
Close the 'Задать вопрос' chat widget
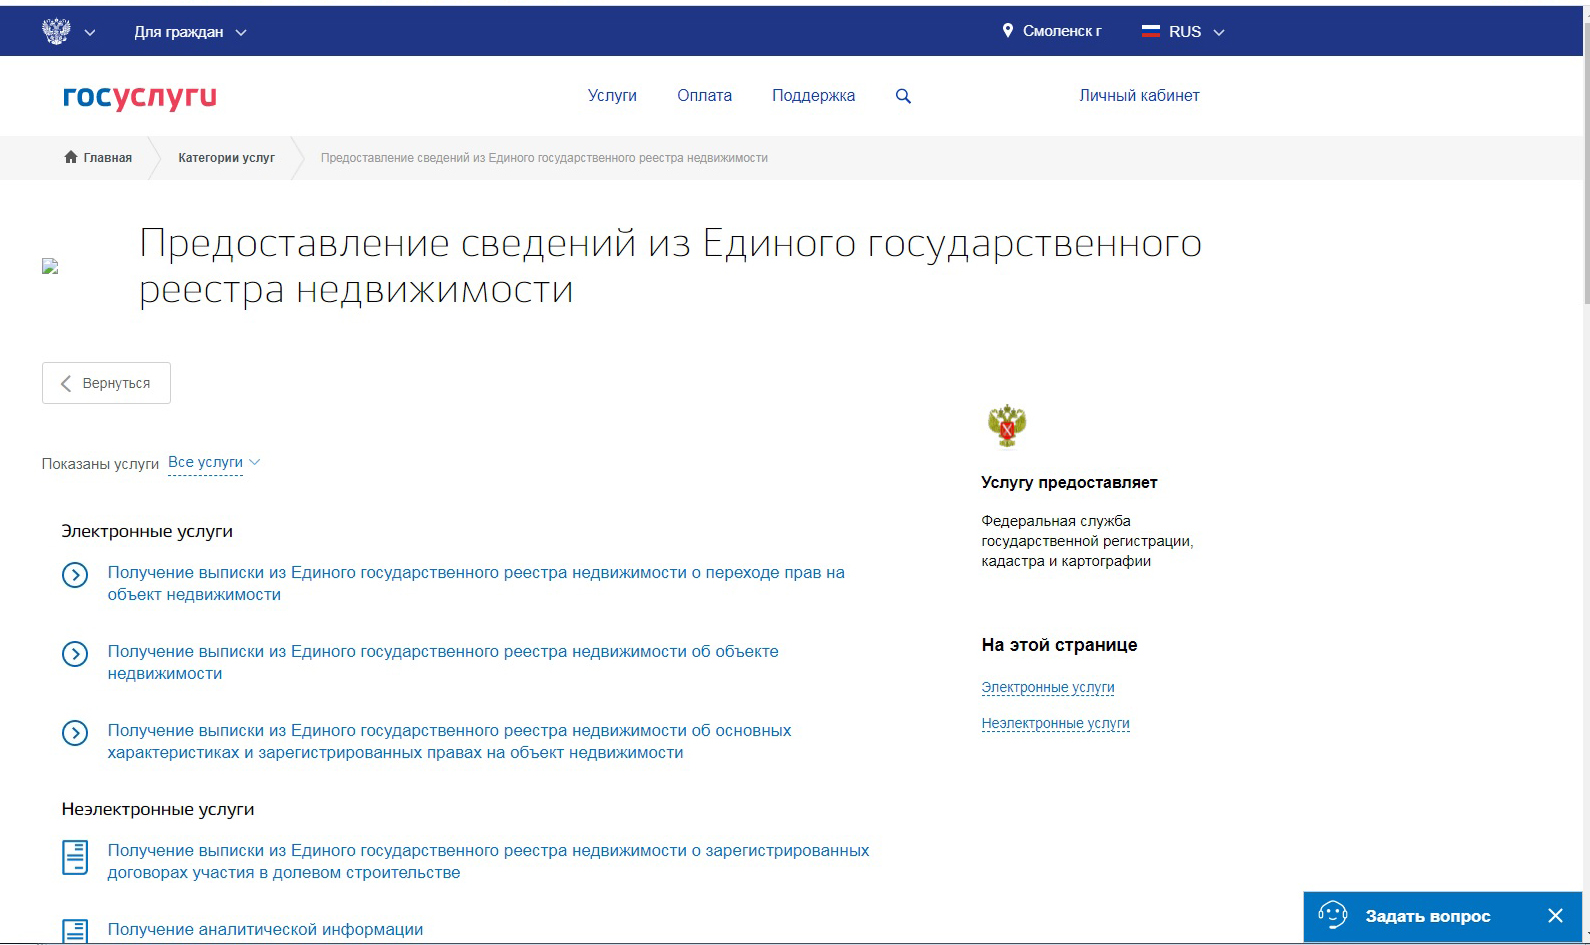[1555, 915]
